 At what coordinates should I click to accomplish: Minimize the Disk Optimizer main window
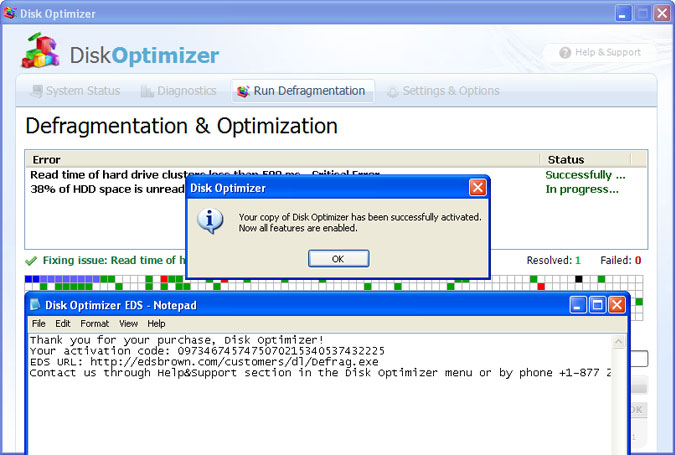(x=622, y=14)
